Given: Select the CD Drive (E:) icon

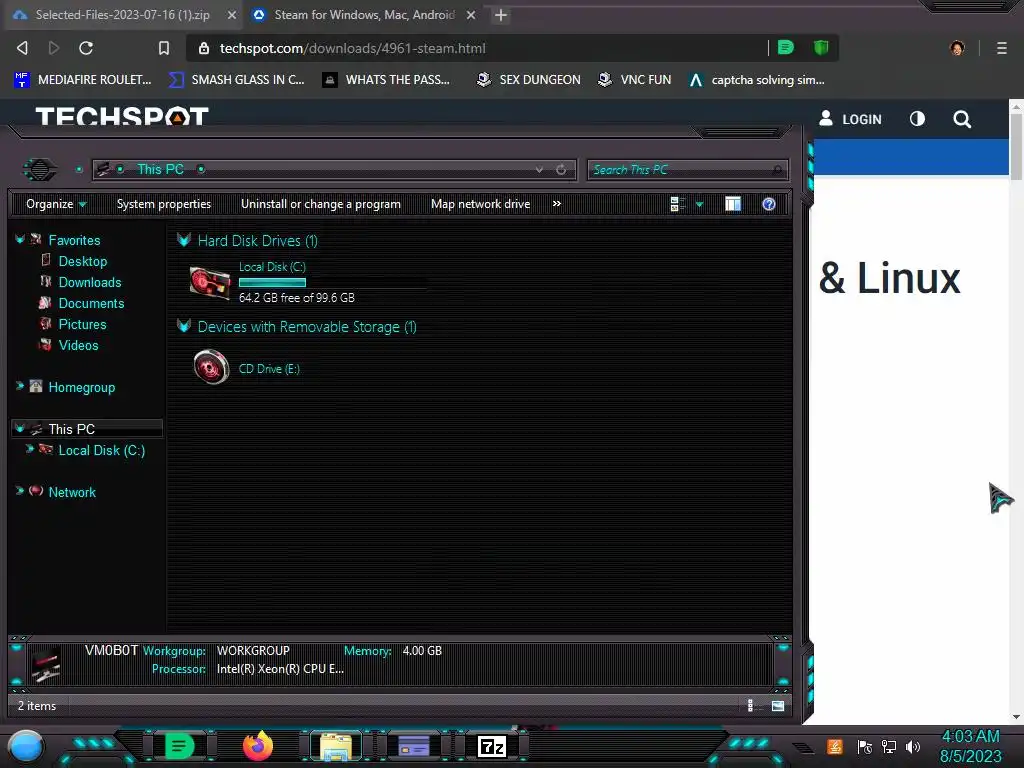Looking at the screenshot, I should 211,367.
